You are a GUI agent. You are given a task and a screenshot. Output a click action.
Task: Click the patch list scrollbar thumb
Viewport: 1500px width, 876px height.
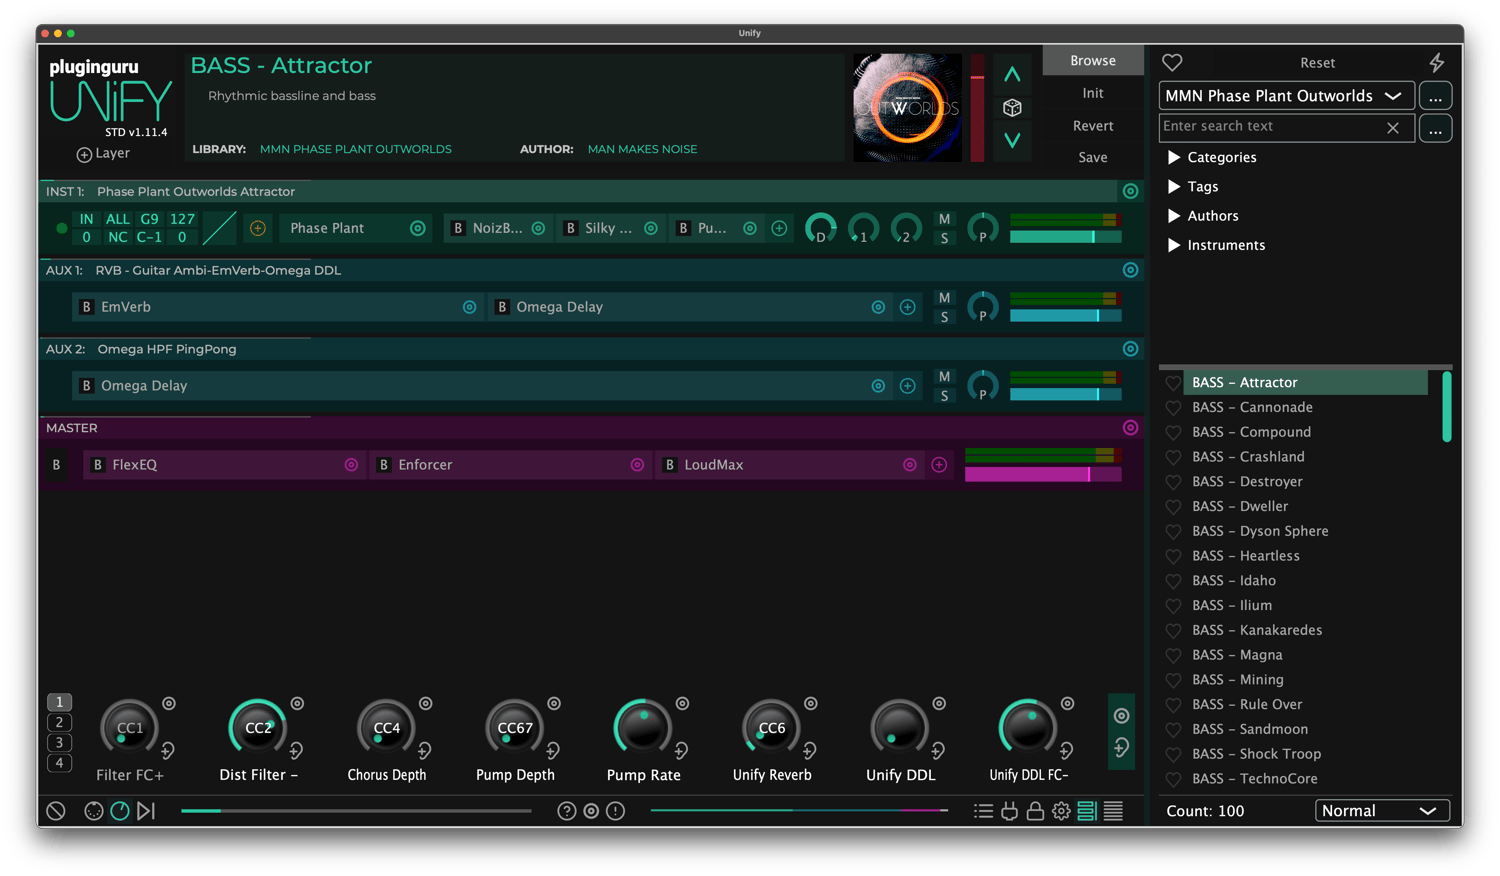[x=1446, y=406]
